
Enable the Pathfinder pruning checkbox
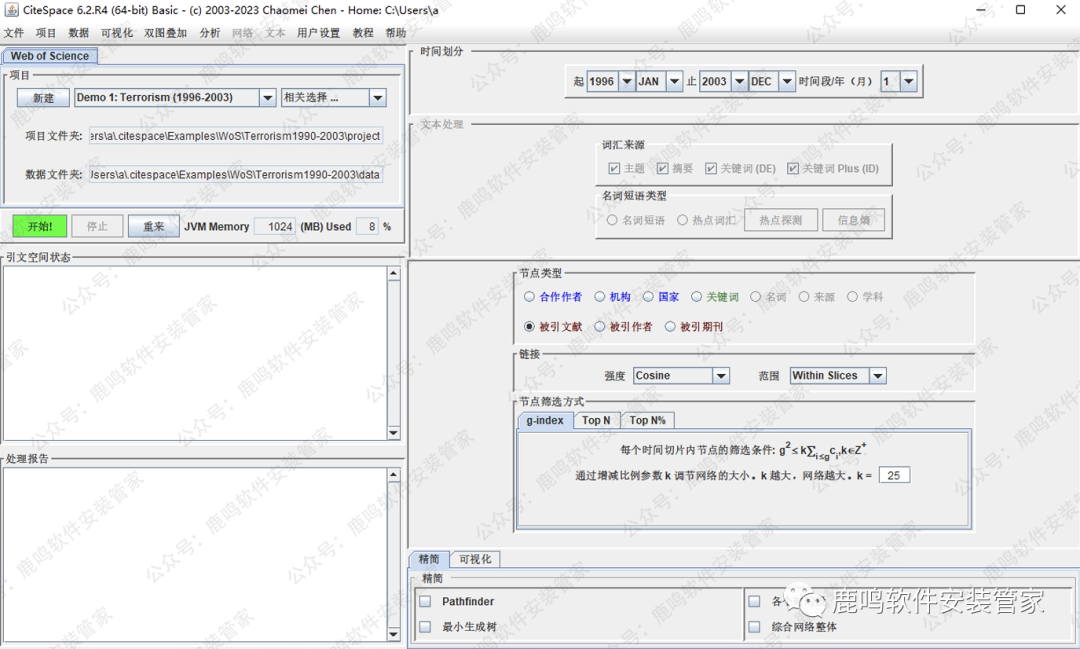click(x=425, y=602)
